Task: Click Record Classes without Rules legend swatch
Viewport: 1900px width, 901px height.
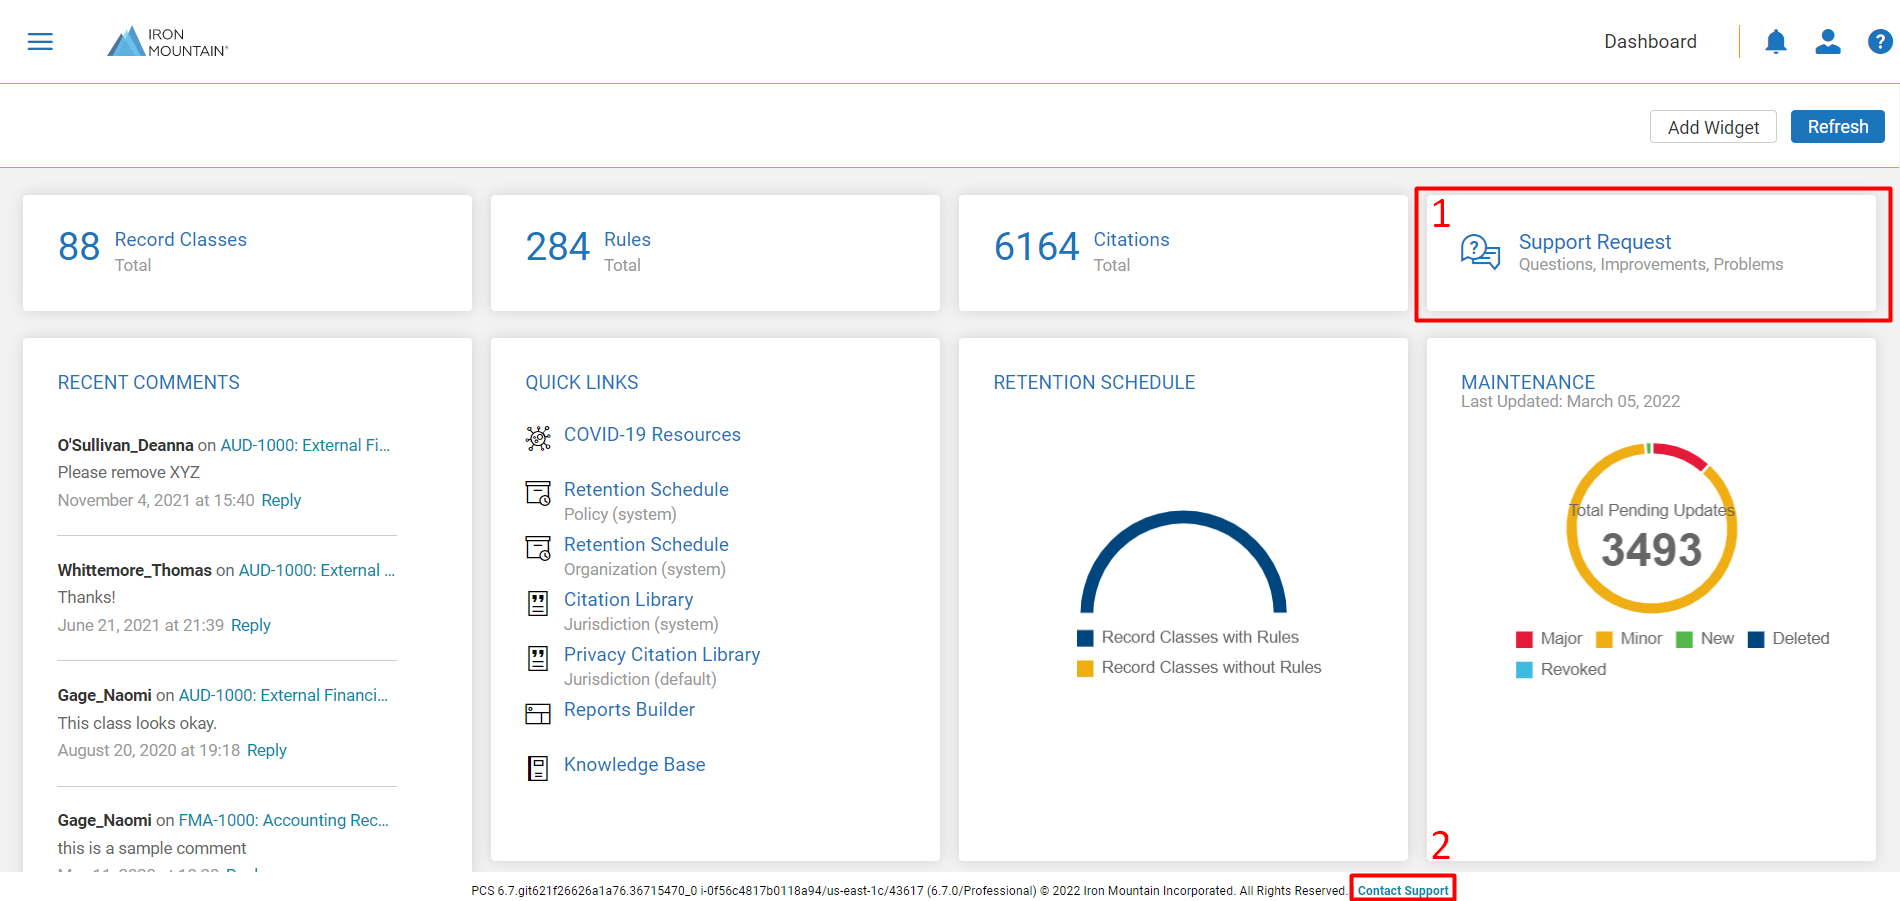Action: [1085, 668]
